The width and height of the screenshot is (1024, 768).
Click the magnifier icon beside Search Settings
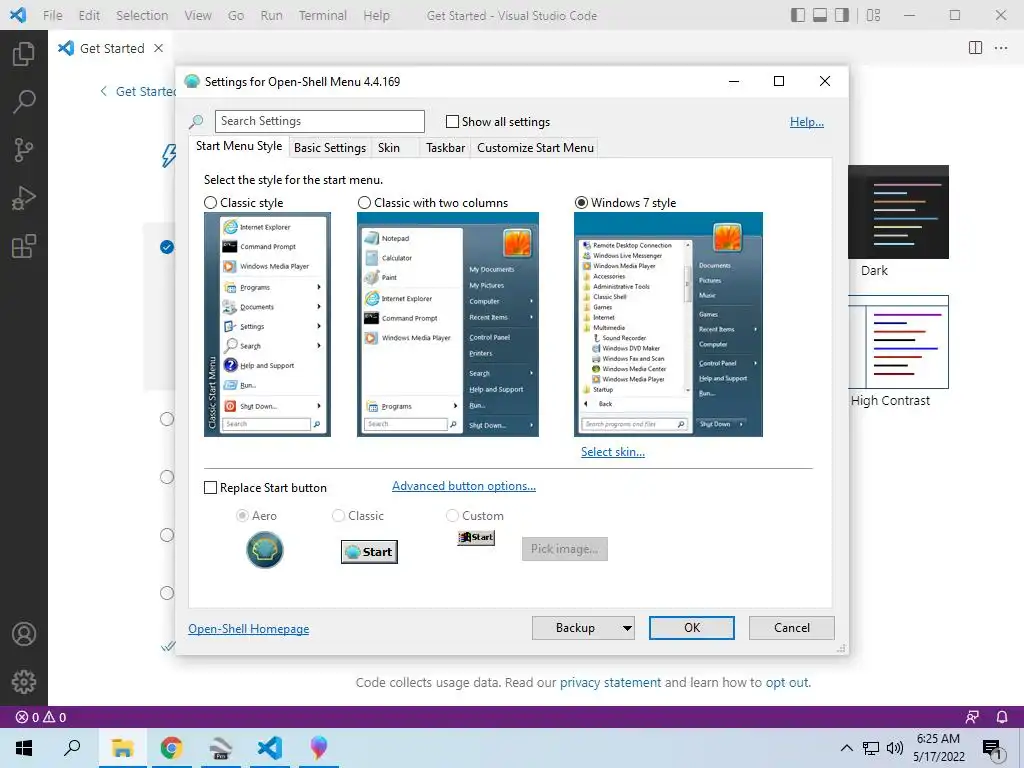coord(196,121)
